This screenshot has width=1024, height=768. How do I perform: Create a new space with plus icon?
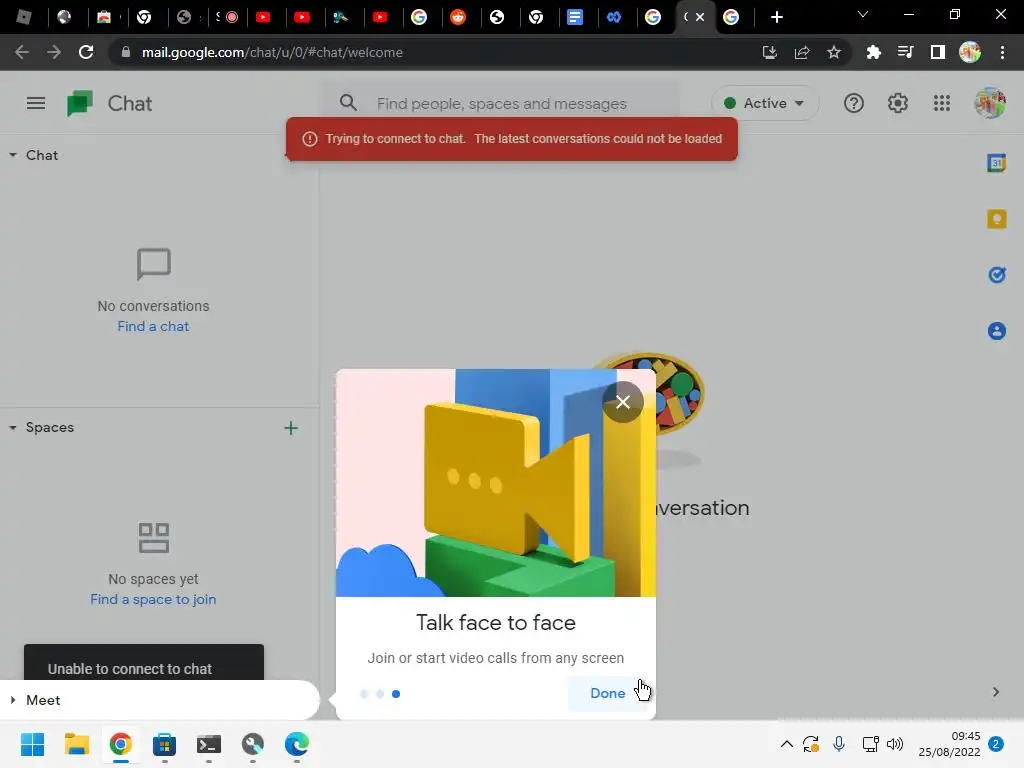[x=291, y=428]
